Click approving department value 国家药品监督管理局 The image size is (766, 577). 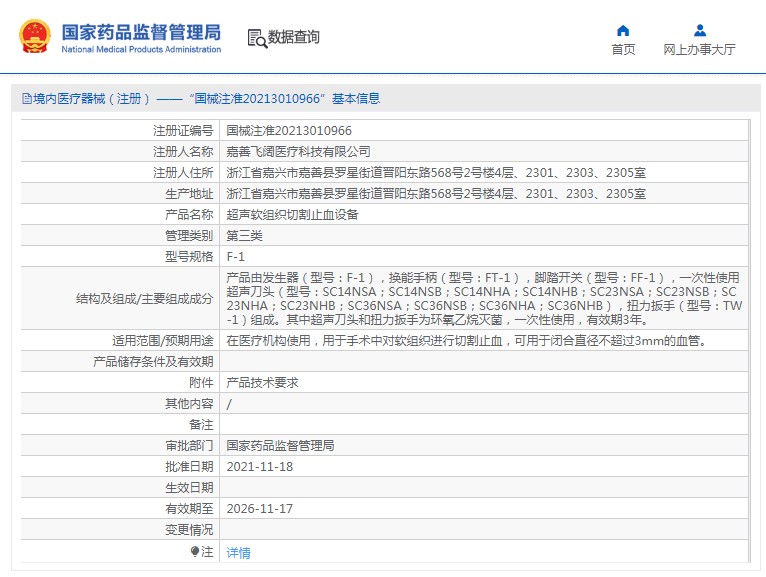[x=280, y=446]
